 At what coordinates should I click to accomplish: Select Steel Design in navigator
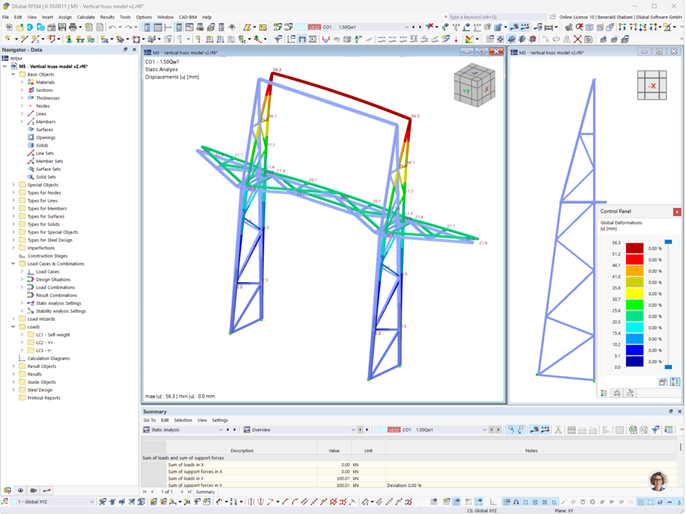(40, 390)
